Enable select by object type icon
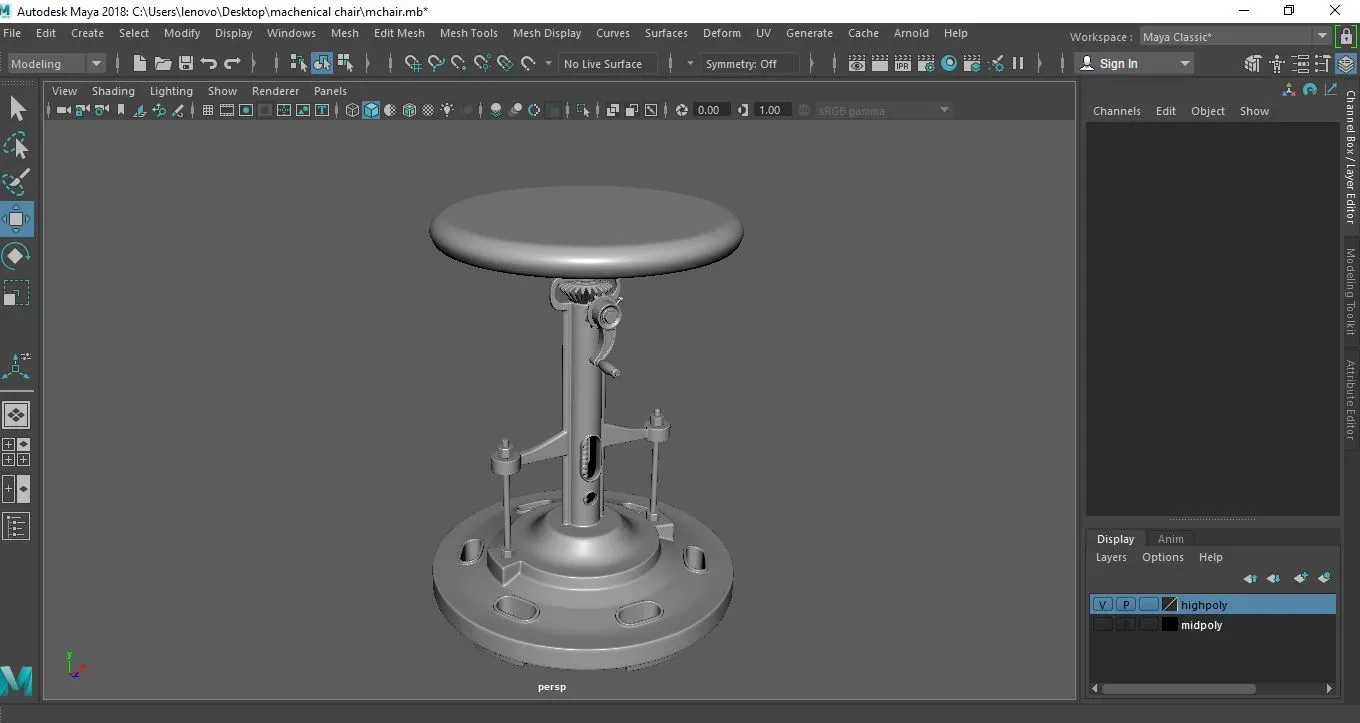Screen dimensions: 1360x723 [x=321, y=63]
